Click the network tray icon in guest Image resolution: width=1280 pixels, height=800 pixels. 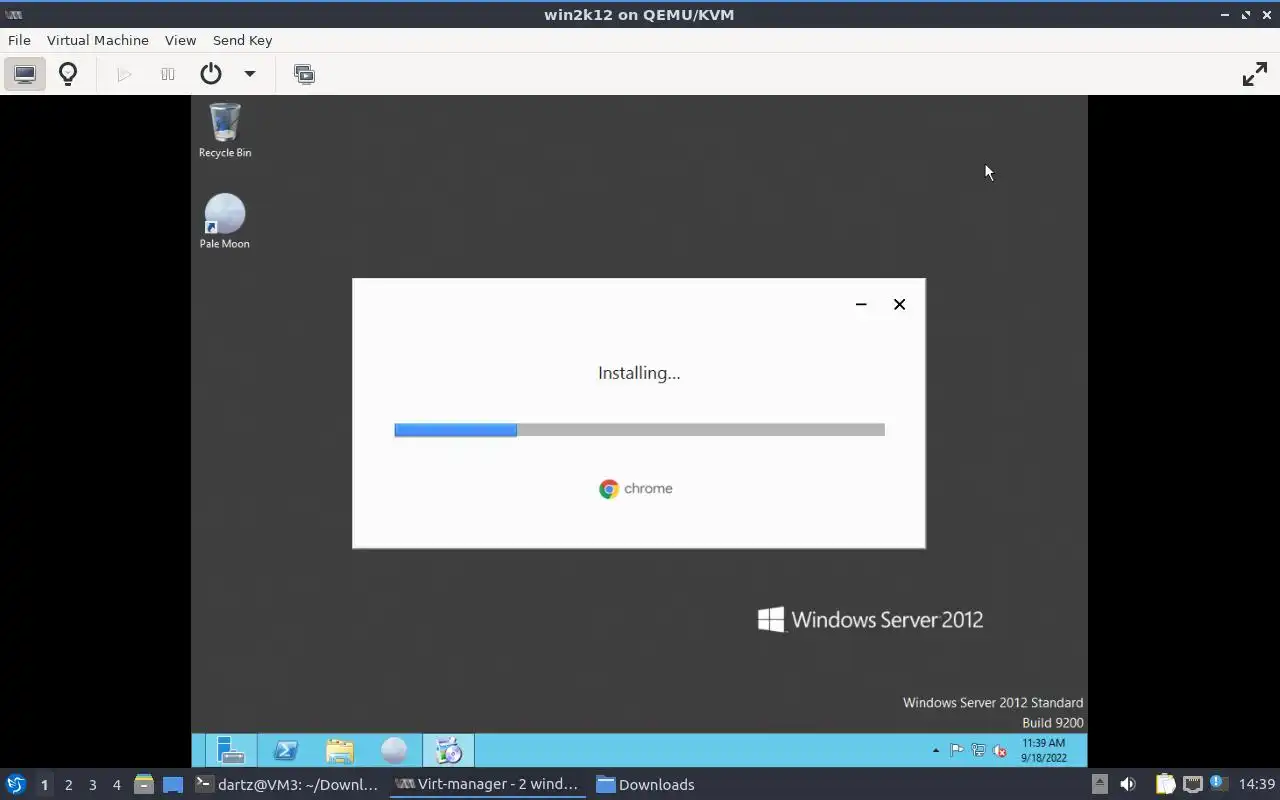[x=978, y=750]
